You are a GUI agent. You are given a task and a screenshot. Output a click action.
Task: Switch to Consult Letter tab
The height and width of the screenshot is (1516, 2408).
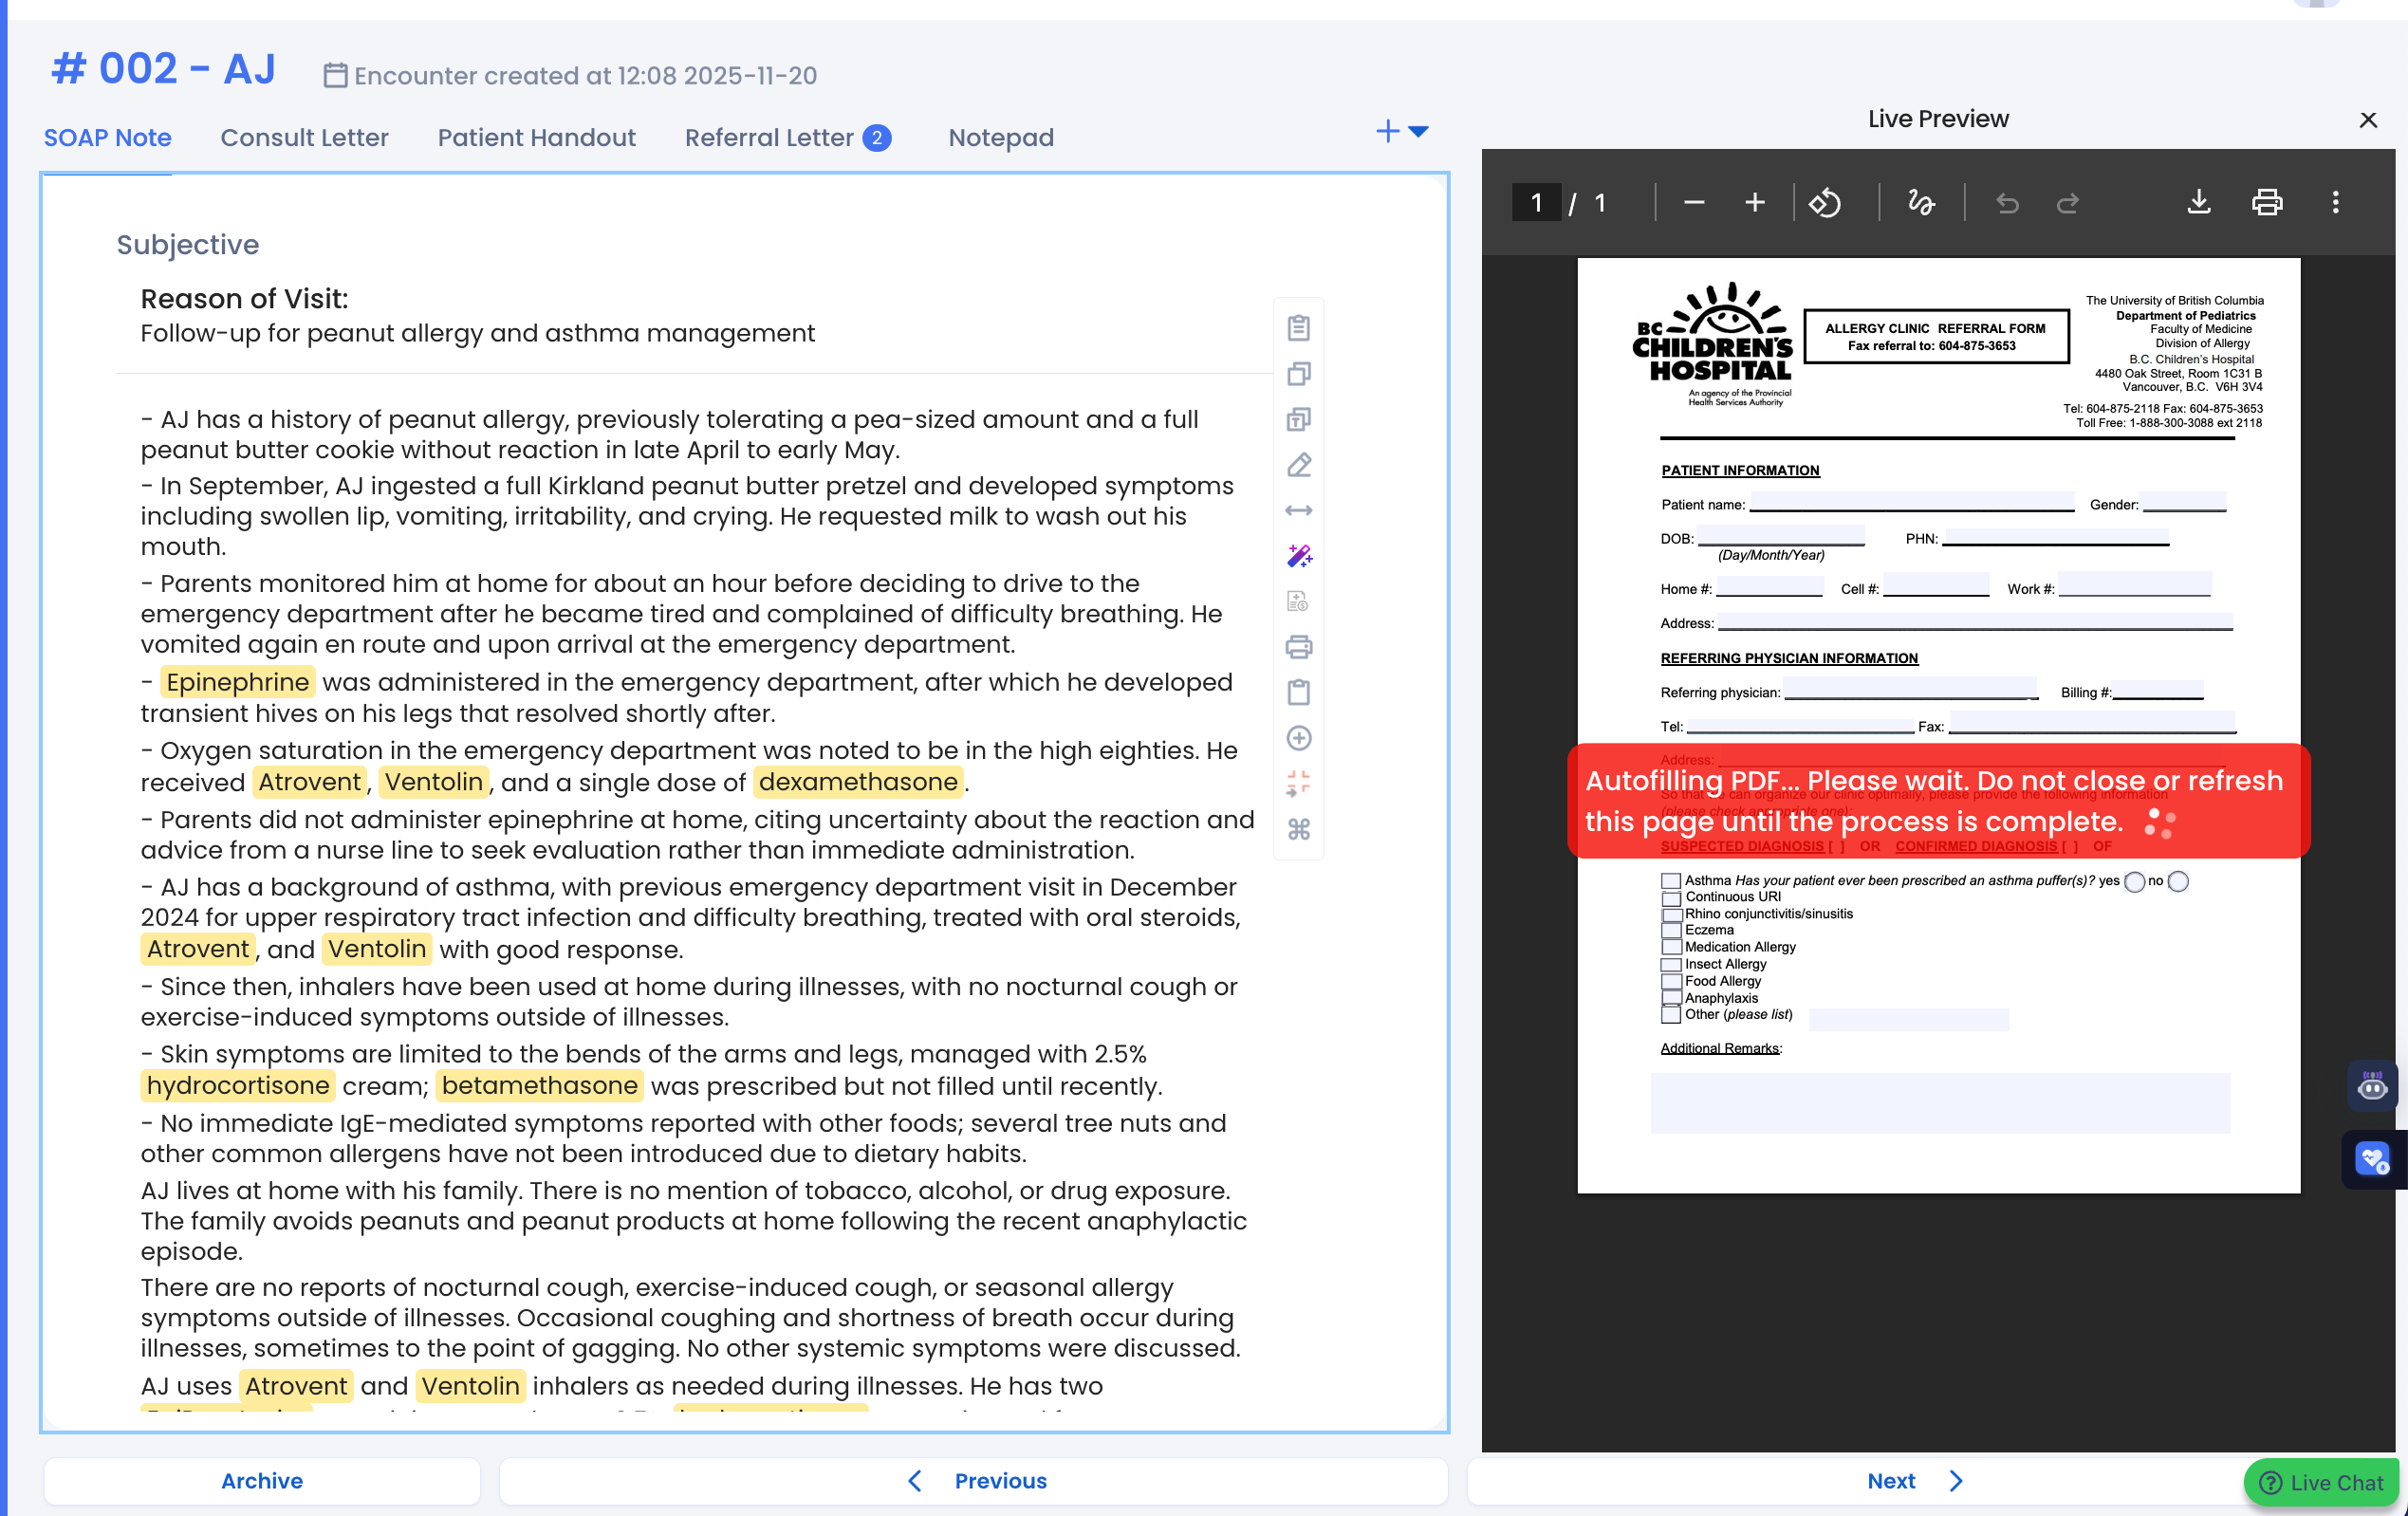point(304,137)
